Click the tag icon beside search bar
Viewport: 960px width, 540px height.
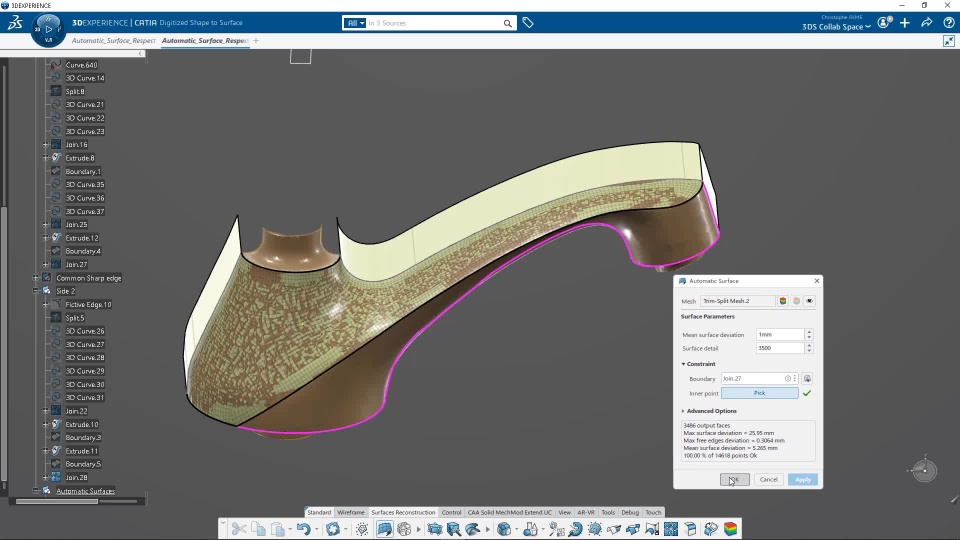(528, 23)
